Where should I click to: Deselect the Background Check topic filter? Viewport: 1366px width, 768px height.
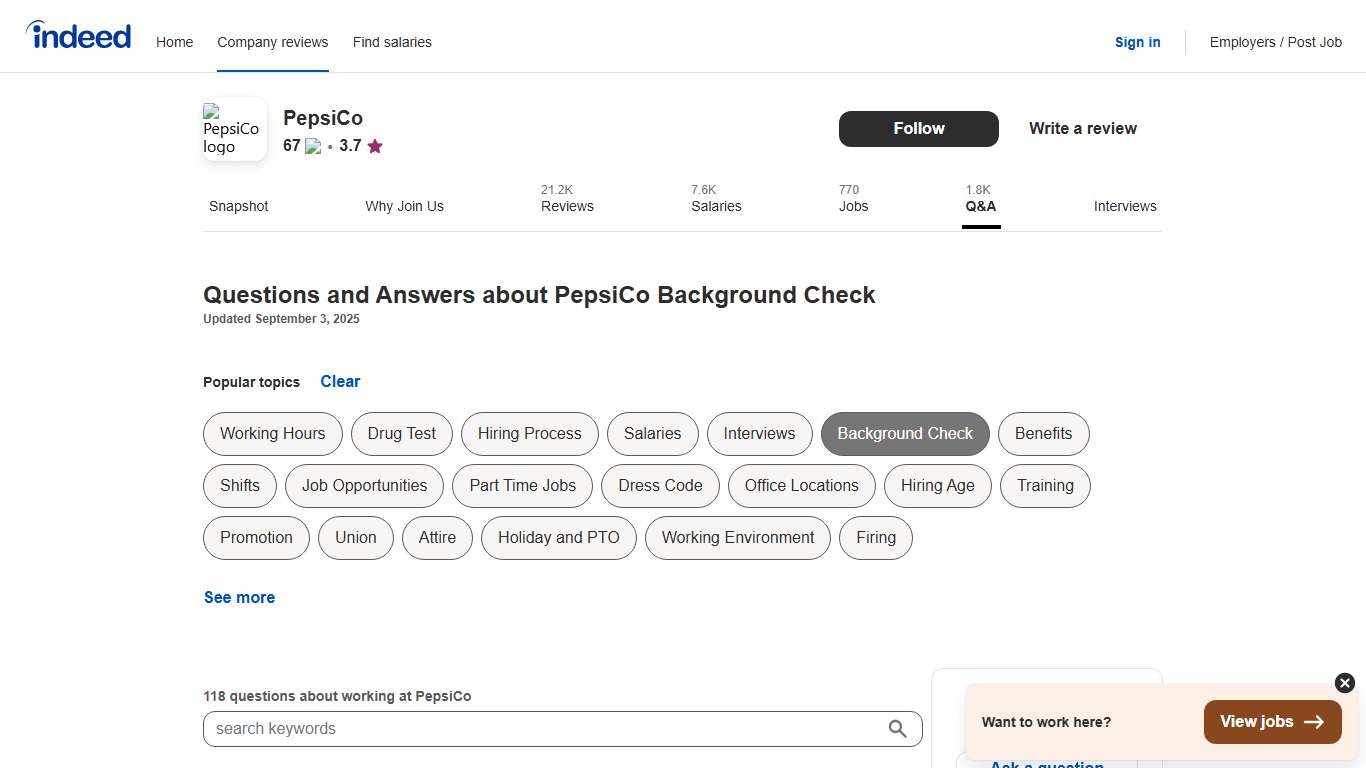pos(905,434)
